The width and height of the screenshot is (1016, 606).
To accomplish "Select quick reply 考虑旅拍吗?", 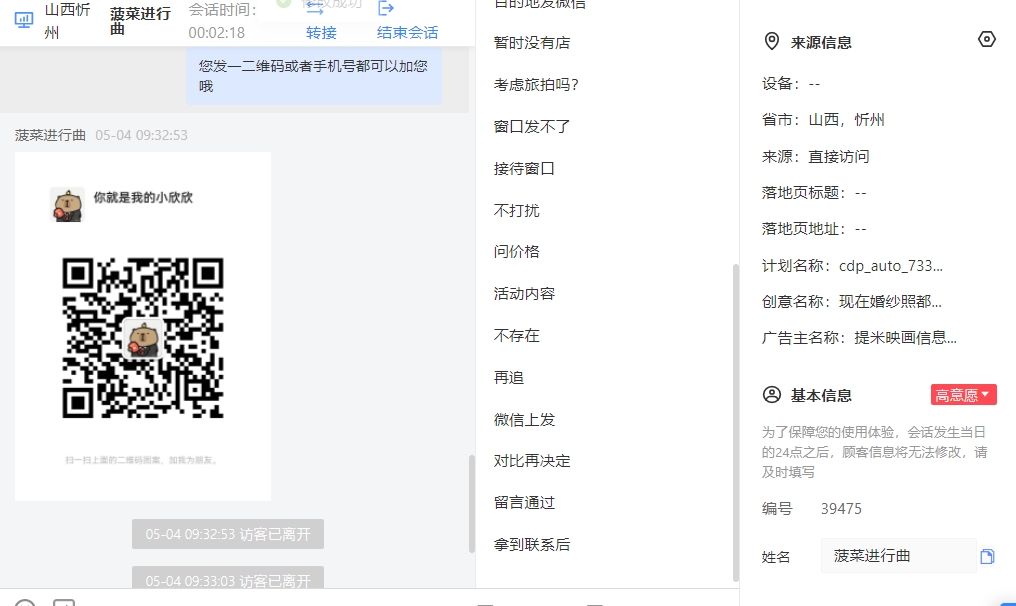I will pyautogui.click(x=537, y=85).
